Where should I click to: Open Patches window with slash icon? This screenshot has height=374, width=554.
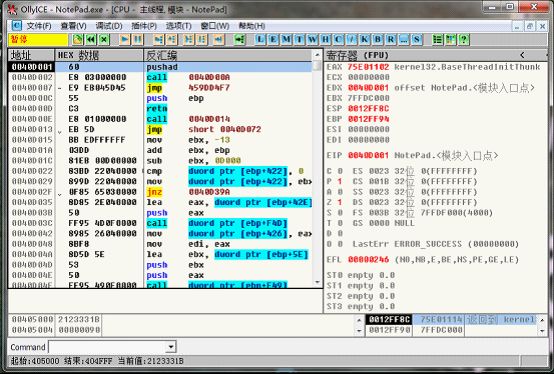[352, 39]
